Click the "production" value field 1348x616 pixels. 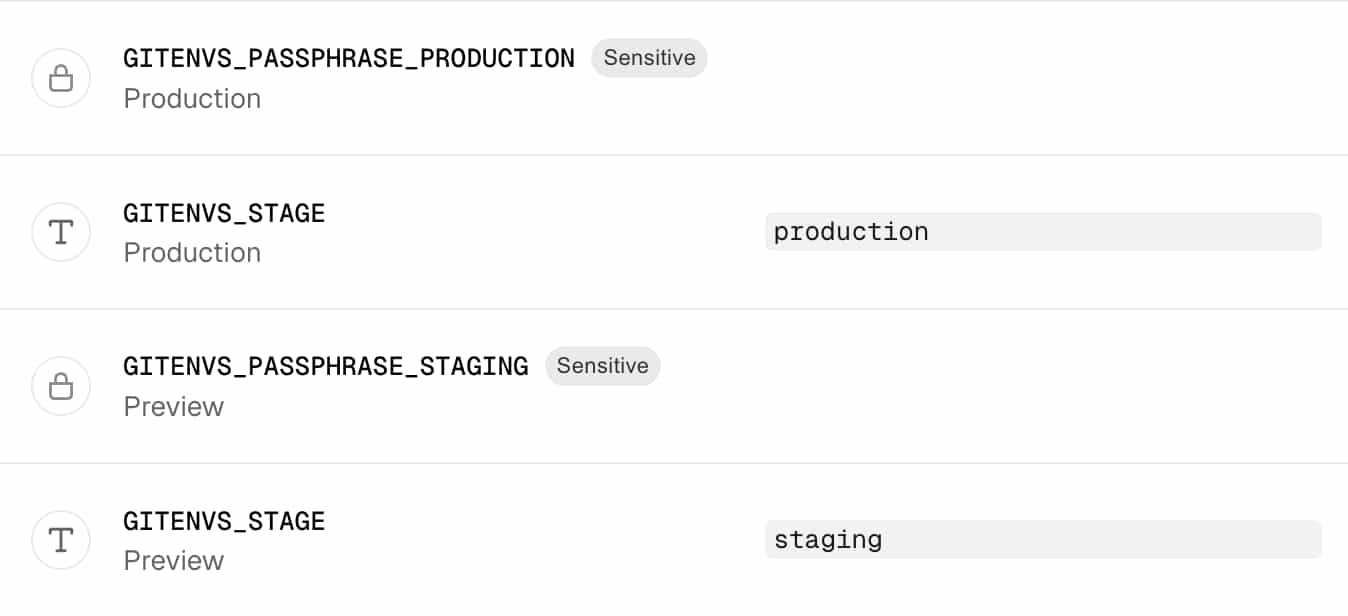point(1042,232)
